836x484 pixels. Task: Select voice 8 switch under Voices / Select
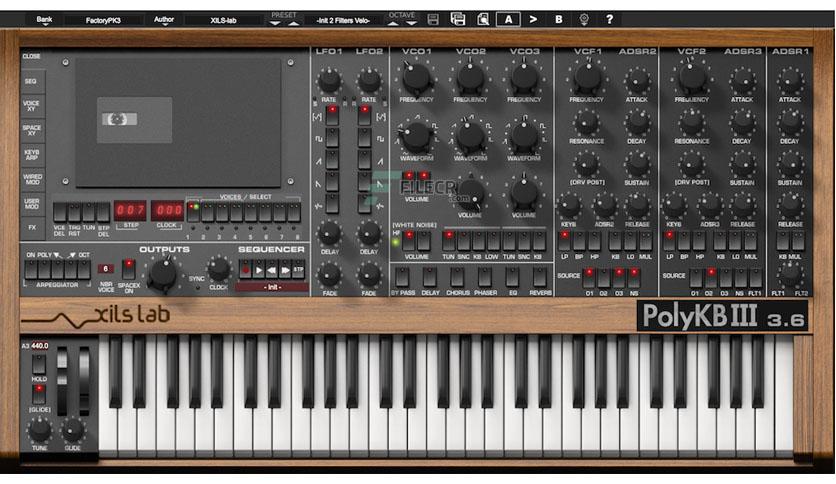(294, 212)
